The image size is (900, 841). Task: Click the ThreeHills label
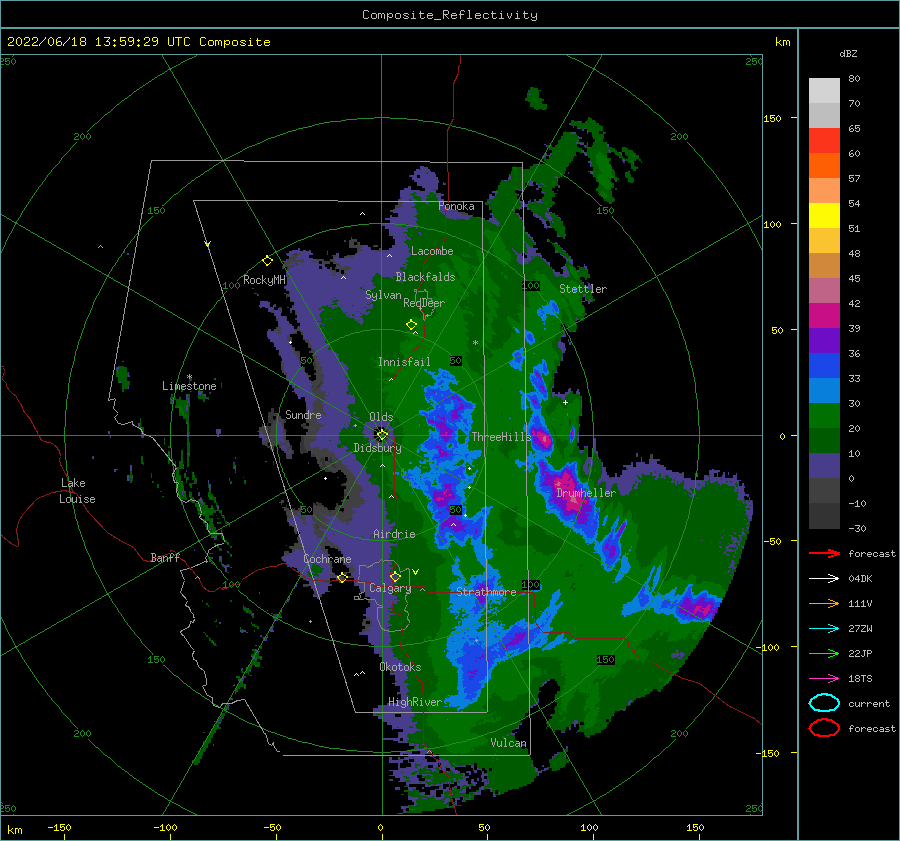[502, 437]
